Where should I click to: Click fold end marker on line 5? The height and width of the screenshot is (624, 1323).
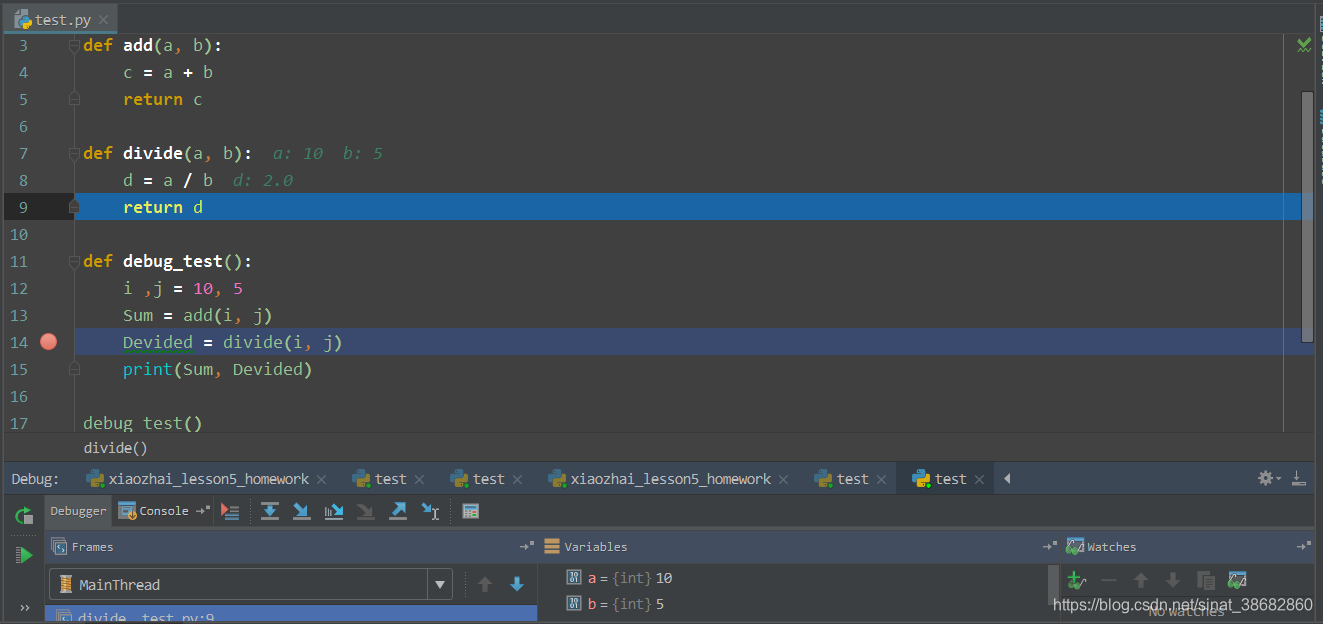(74, 99)
